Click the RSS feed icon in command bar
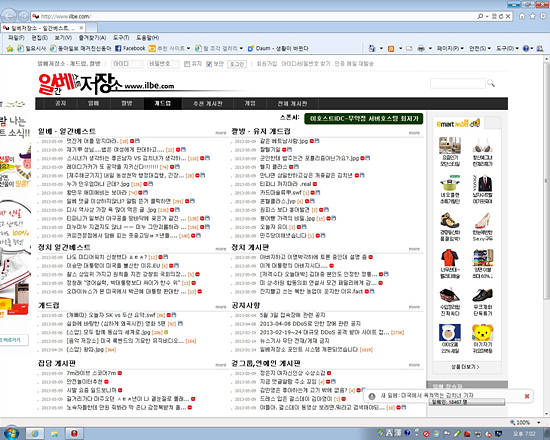Screen dimensions: 550x440 tap(391, 48)
